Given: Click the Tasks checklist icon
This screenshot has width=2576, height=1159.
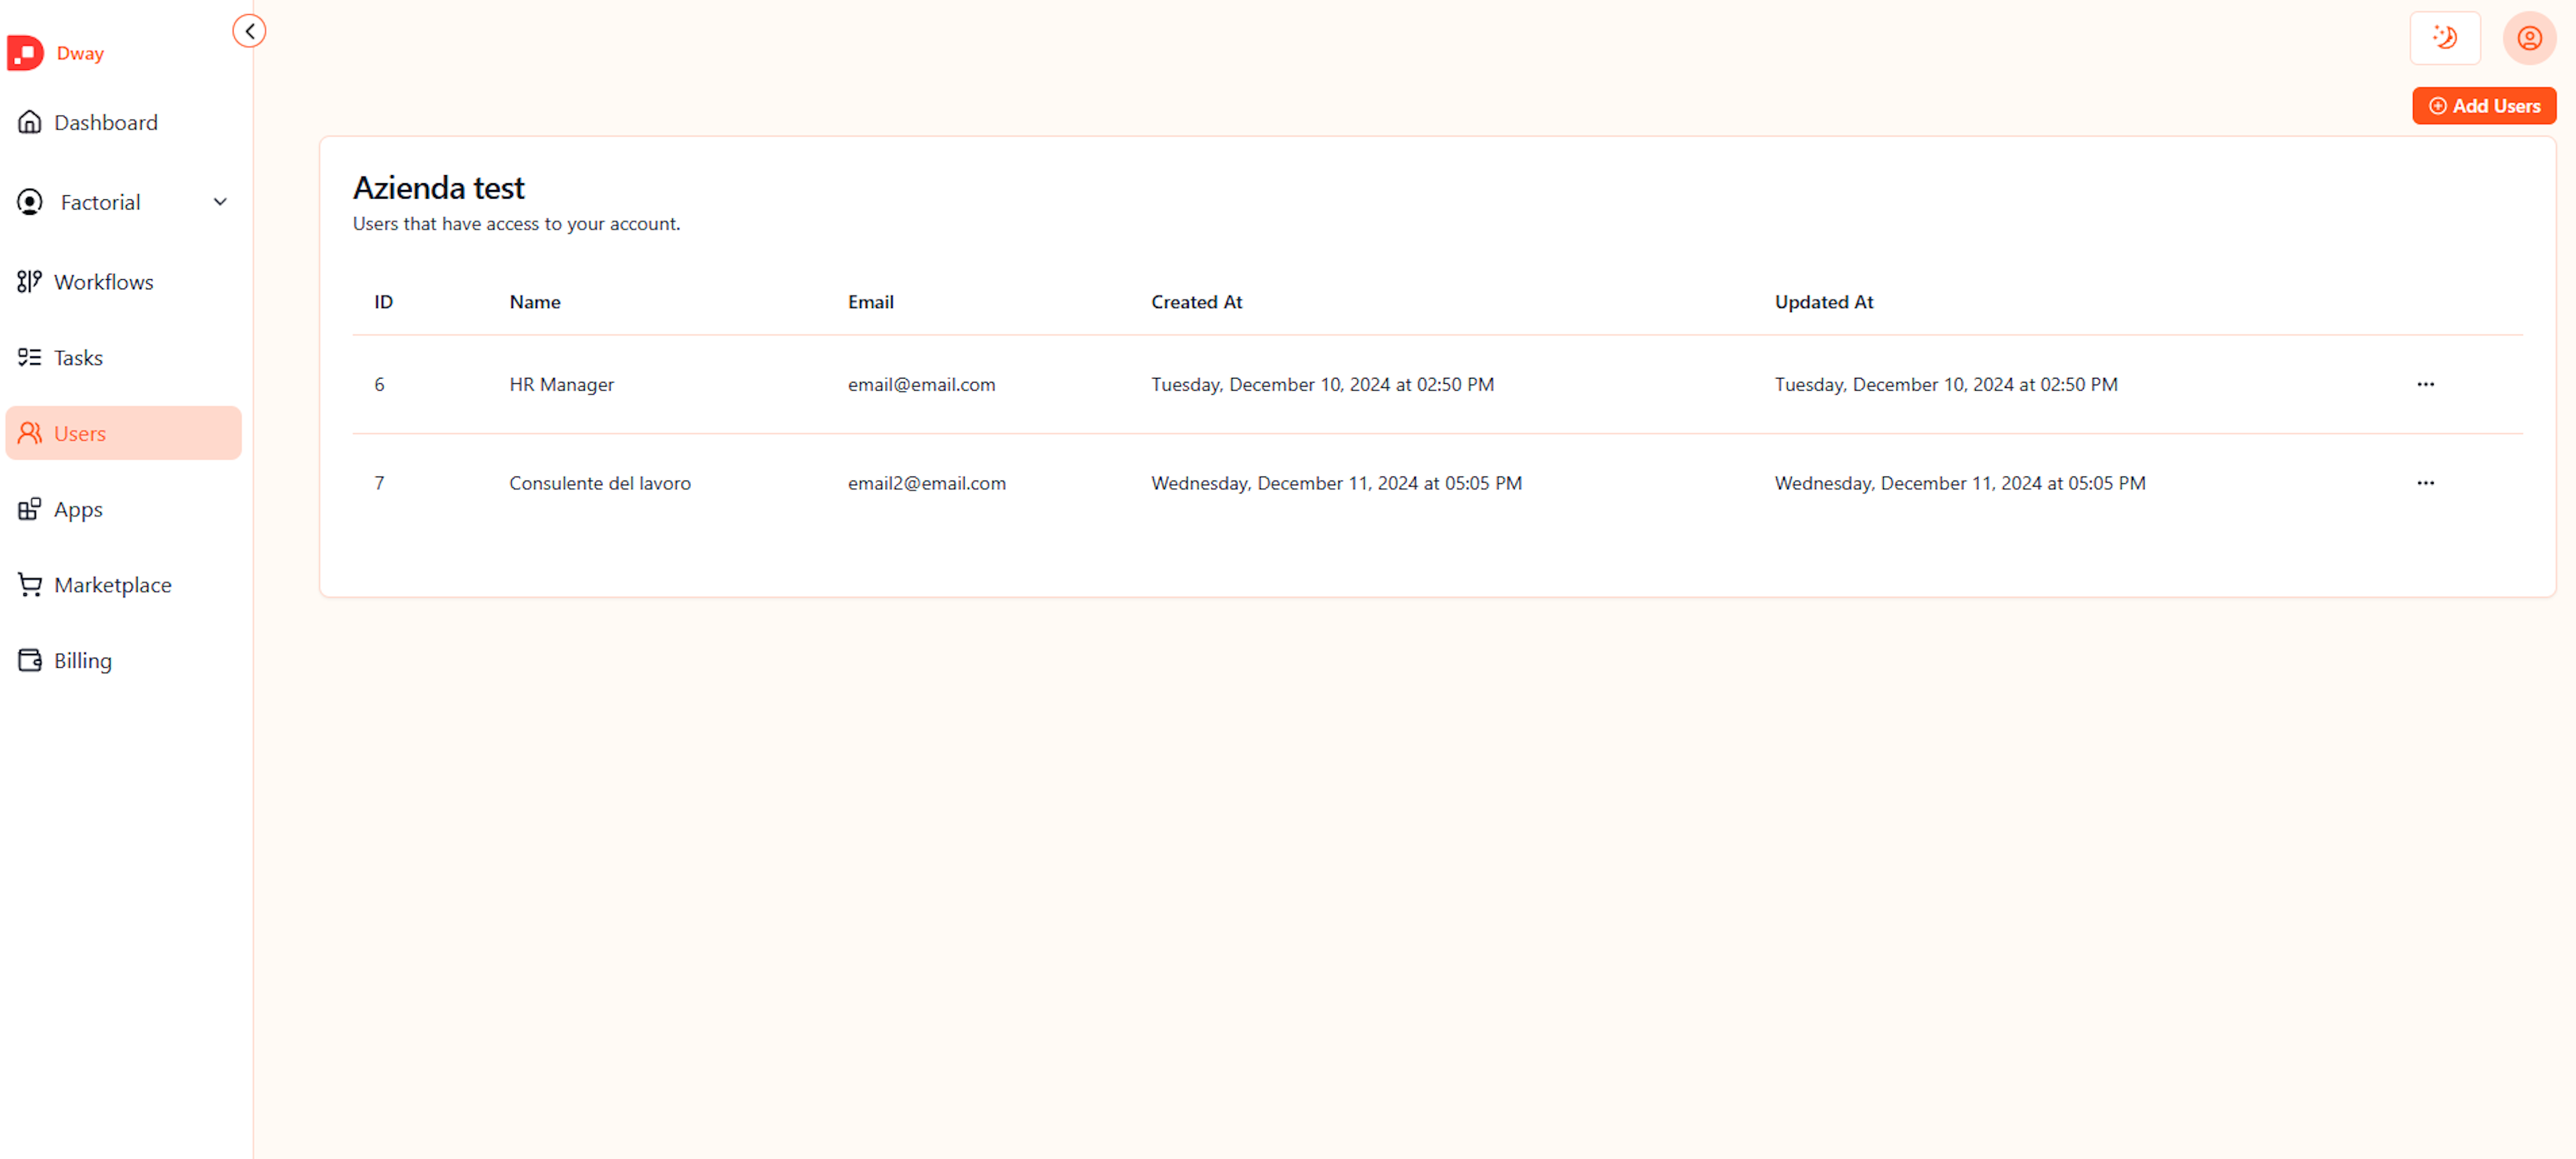Looking at the screenshot, I should [x=30, y=357].
